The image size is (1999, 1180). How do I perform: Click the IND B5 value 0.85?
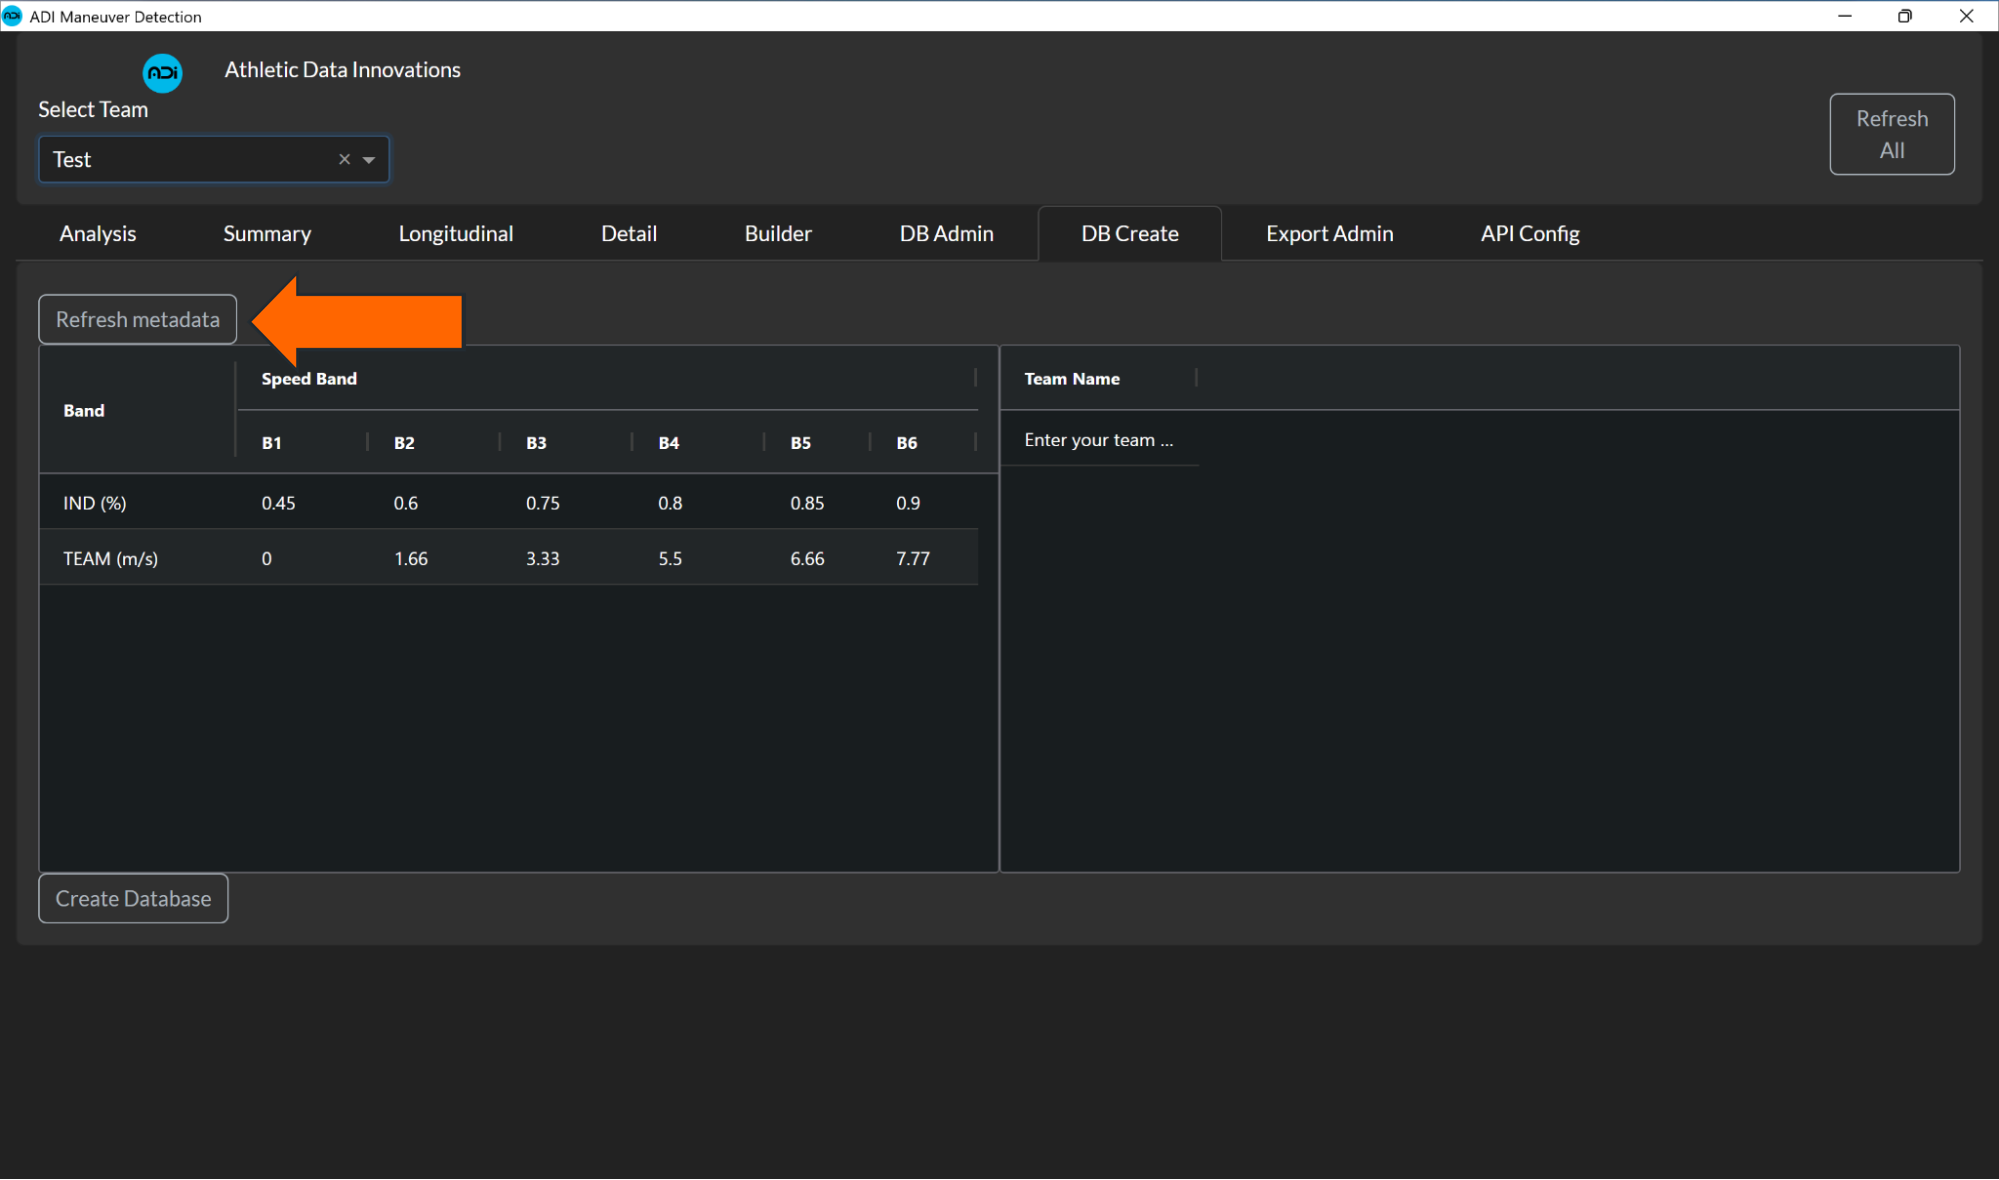coord(807,503)
